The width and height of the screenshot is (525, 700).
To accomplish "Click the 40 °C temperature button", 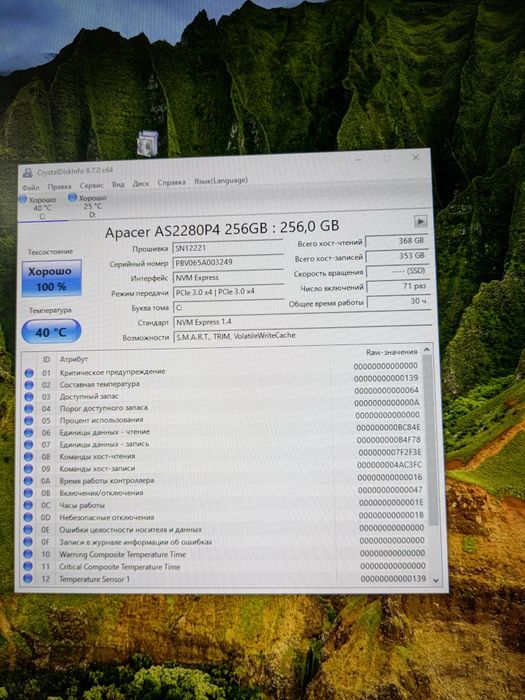I will click(x=51, y=332).
